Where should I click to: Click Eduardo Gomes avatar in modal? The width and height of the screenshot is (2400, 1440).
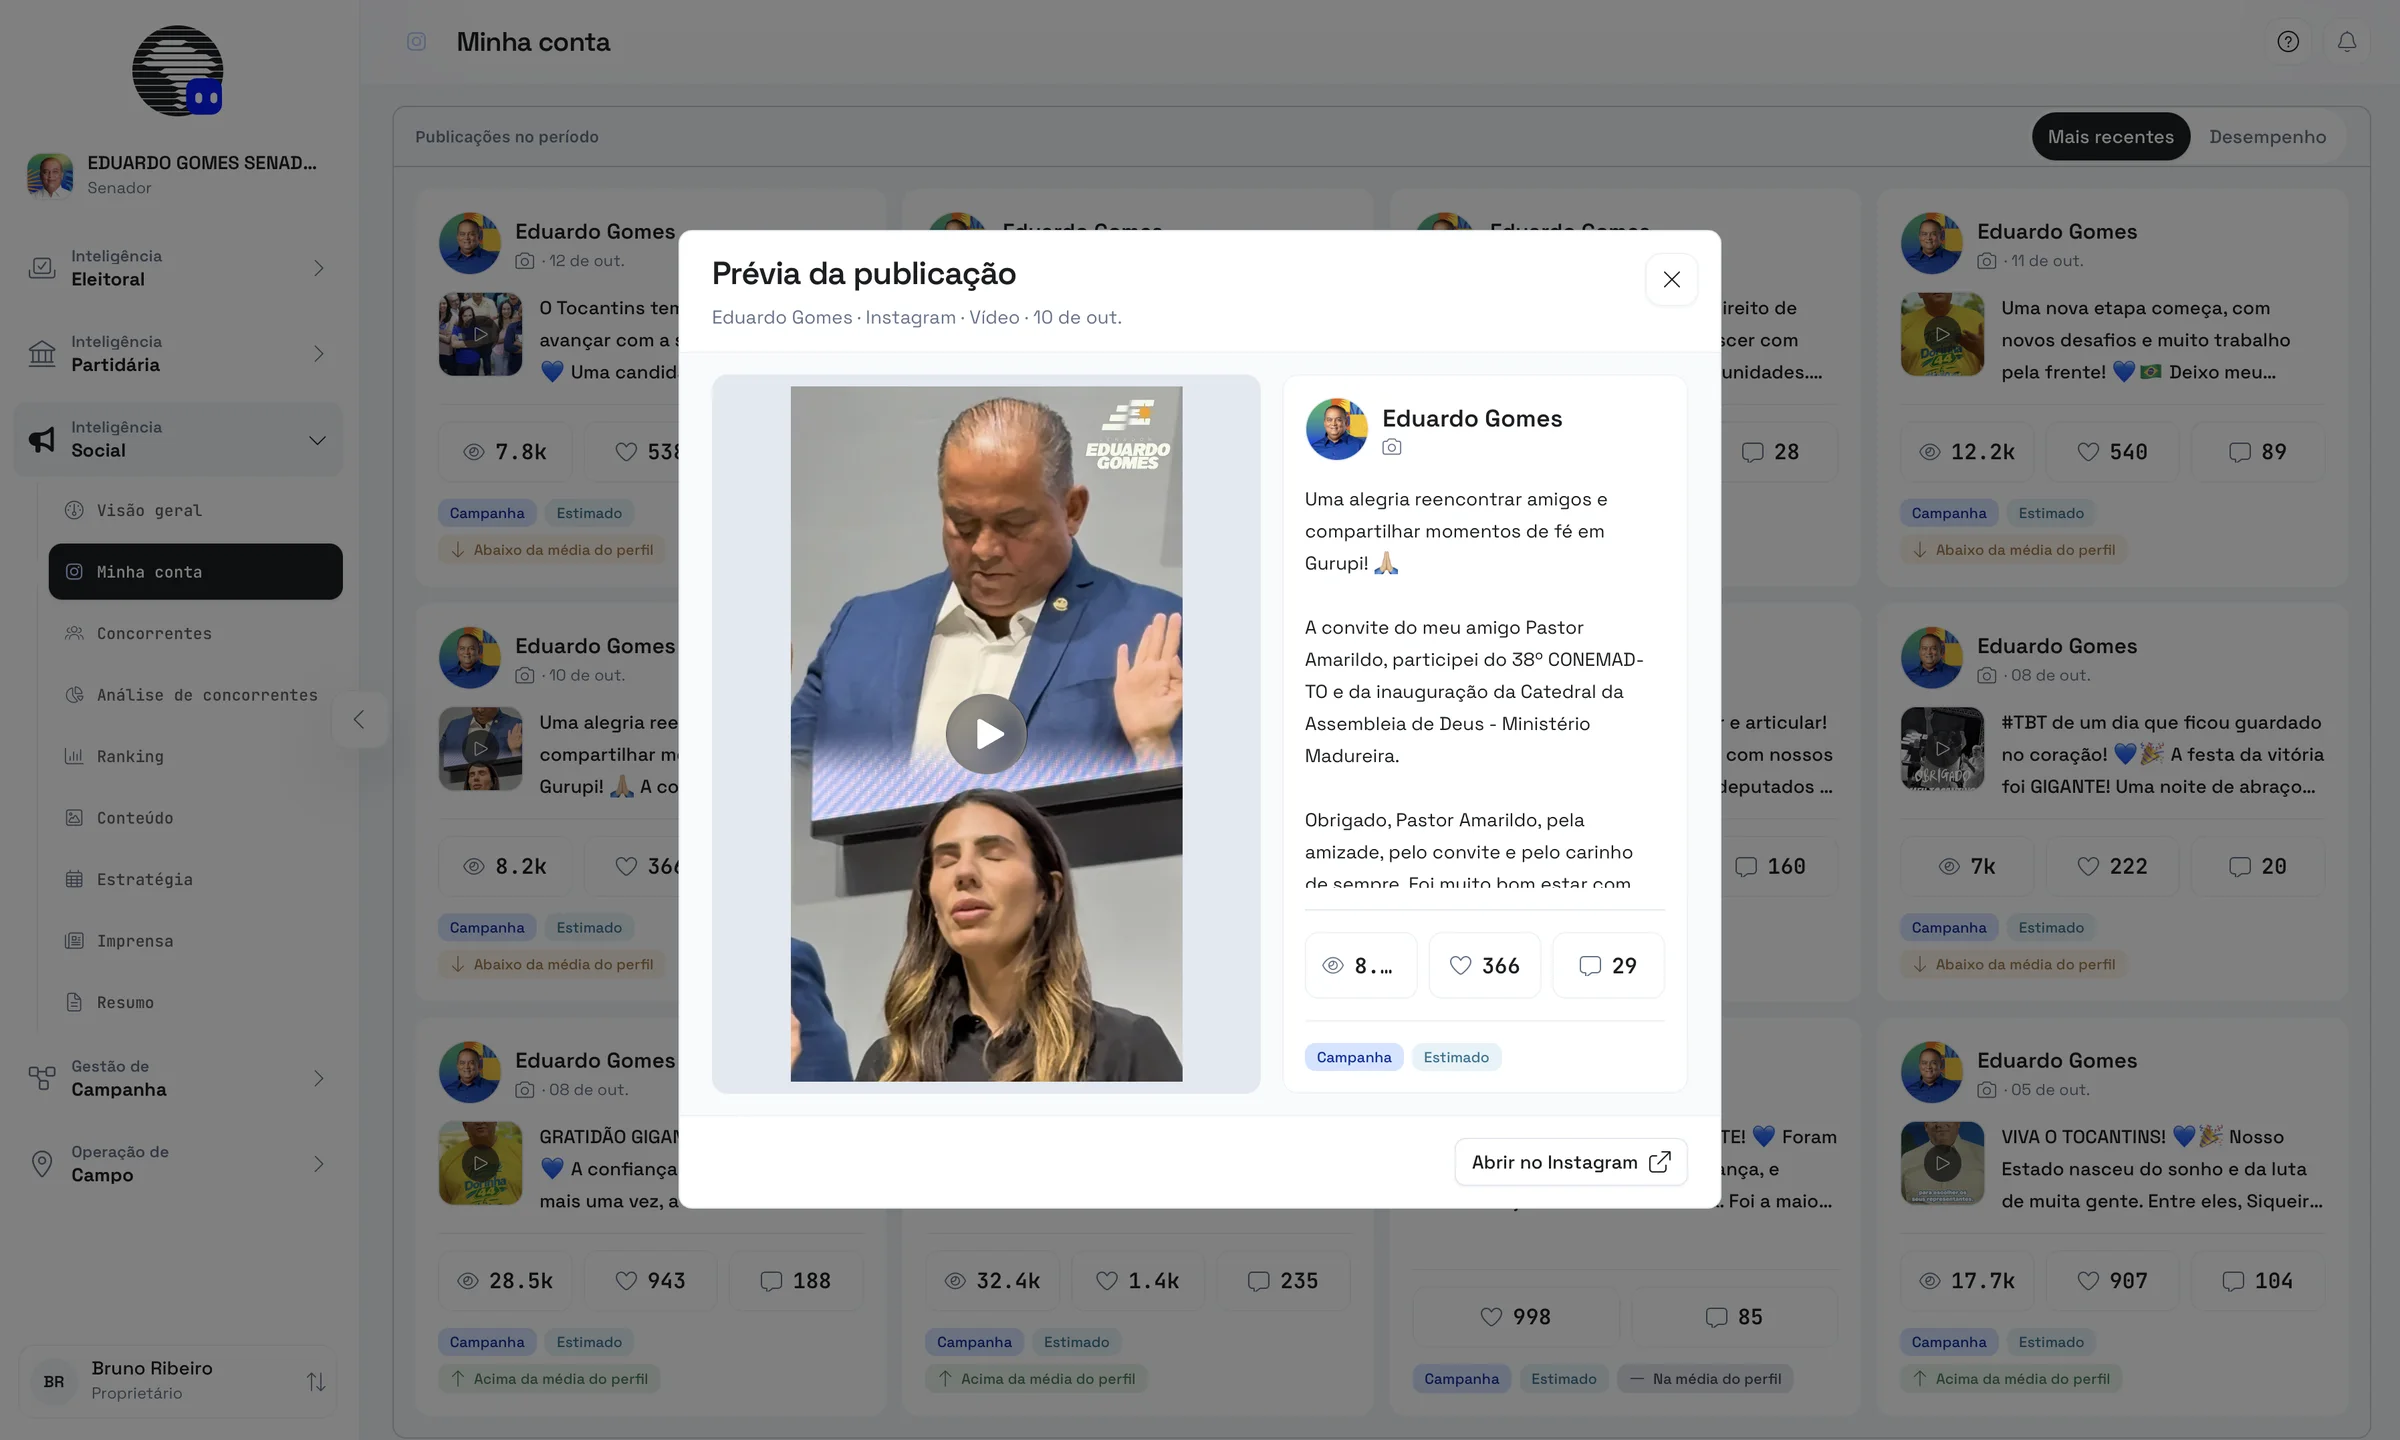click(x=1336, y=429)
